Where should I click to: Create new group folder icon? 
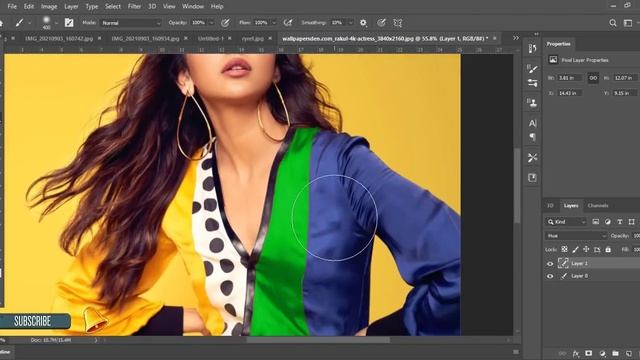616,353
